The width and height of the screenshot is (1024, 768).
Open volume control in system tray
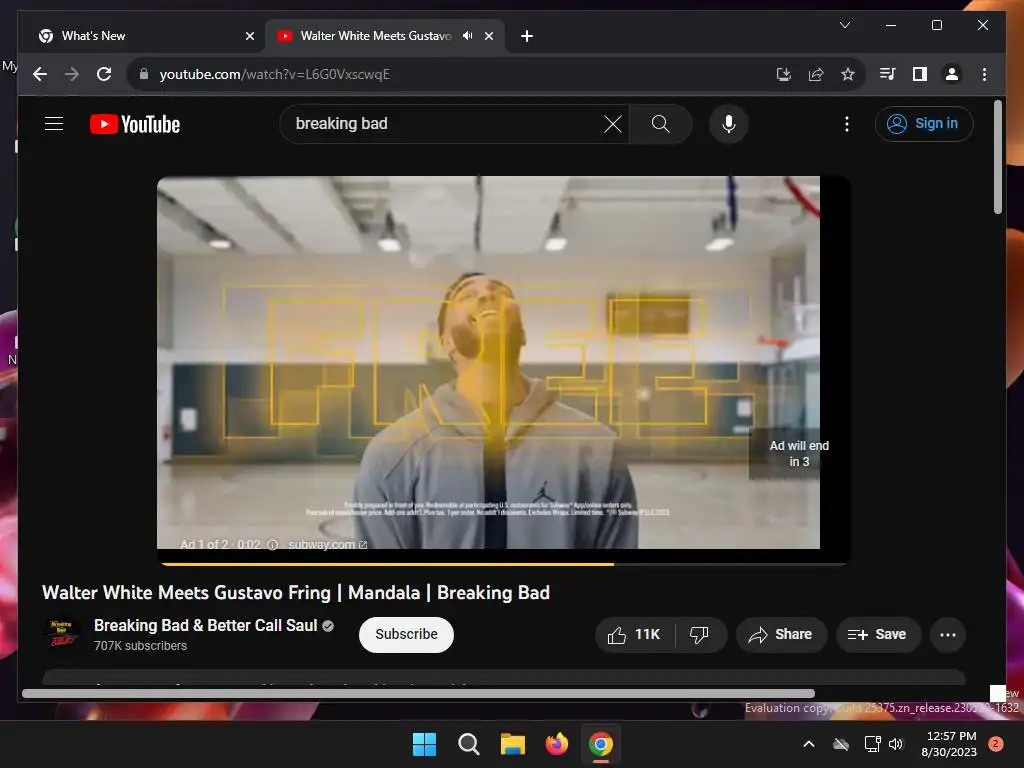tap(896, 744)
